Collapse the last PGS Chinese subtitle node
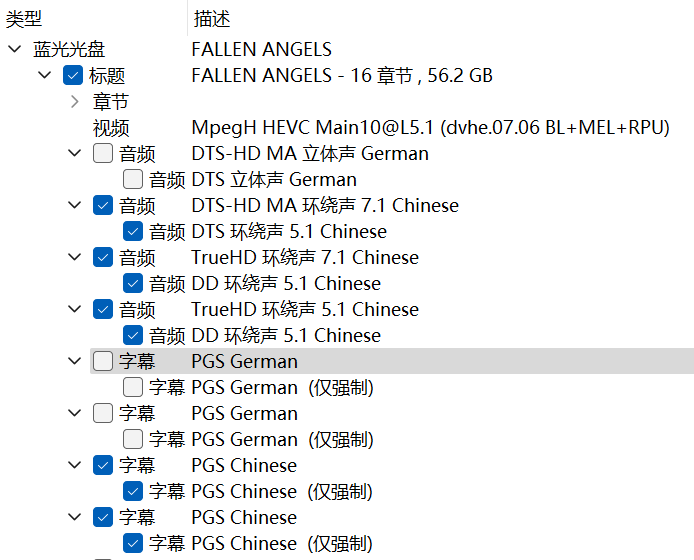The image size is (694, 560). click(74, 517)
